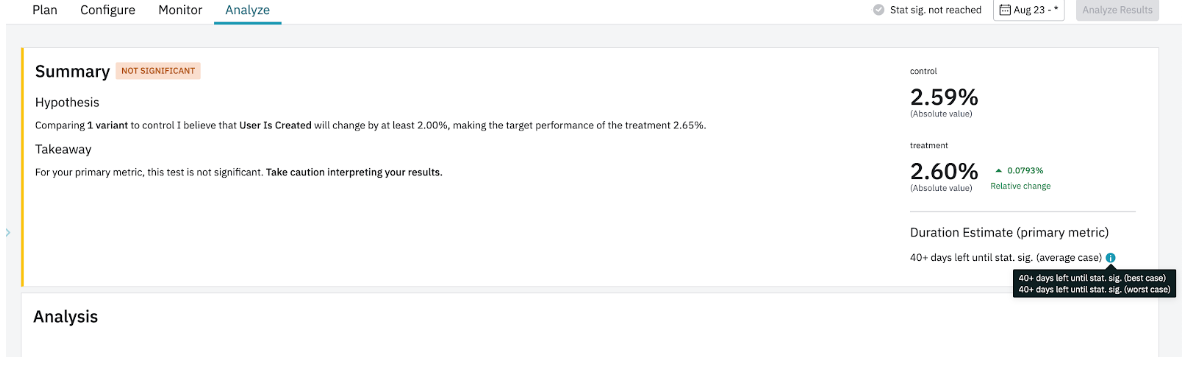This screenshot has height=370, width=1182.
Task: Click the NOT SIGNIFICANT badge
Action: pos(158,71)
